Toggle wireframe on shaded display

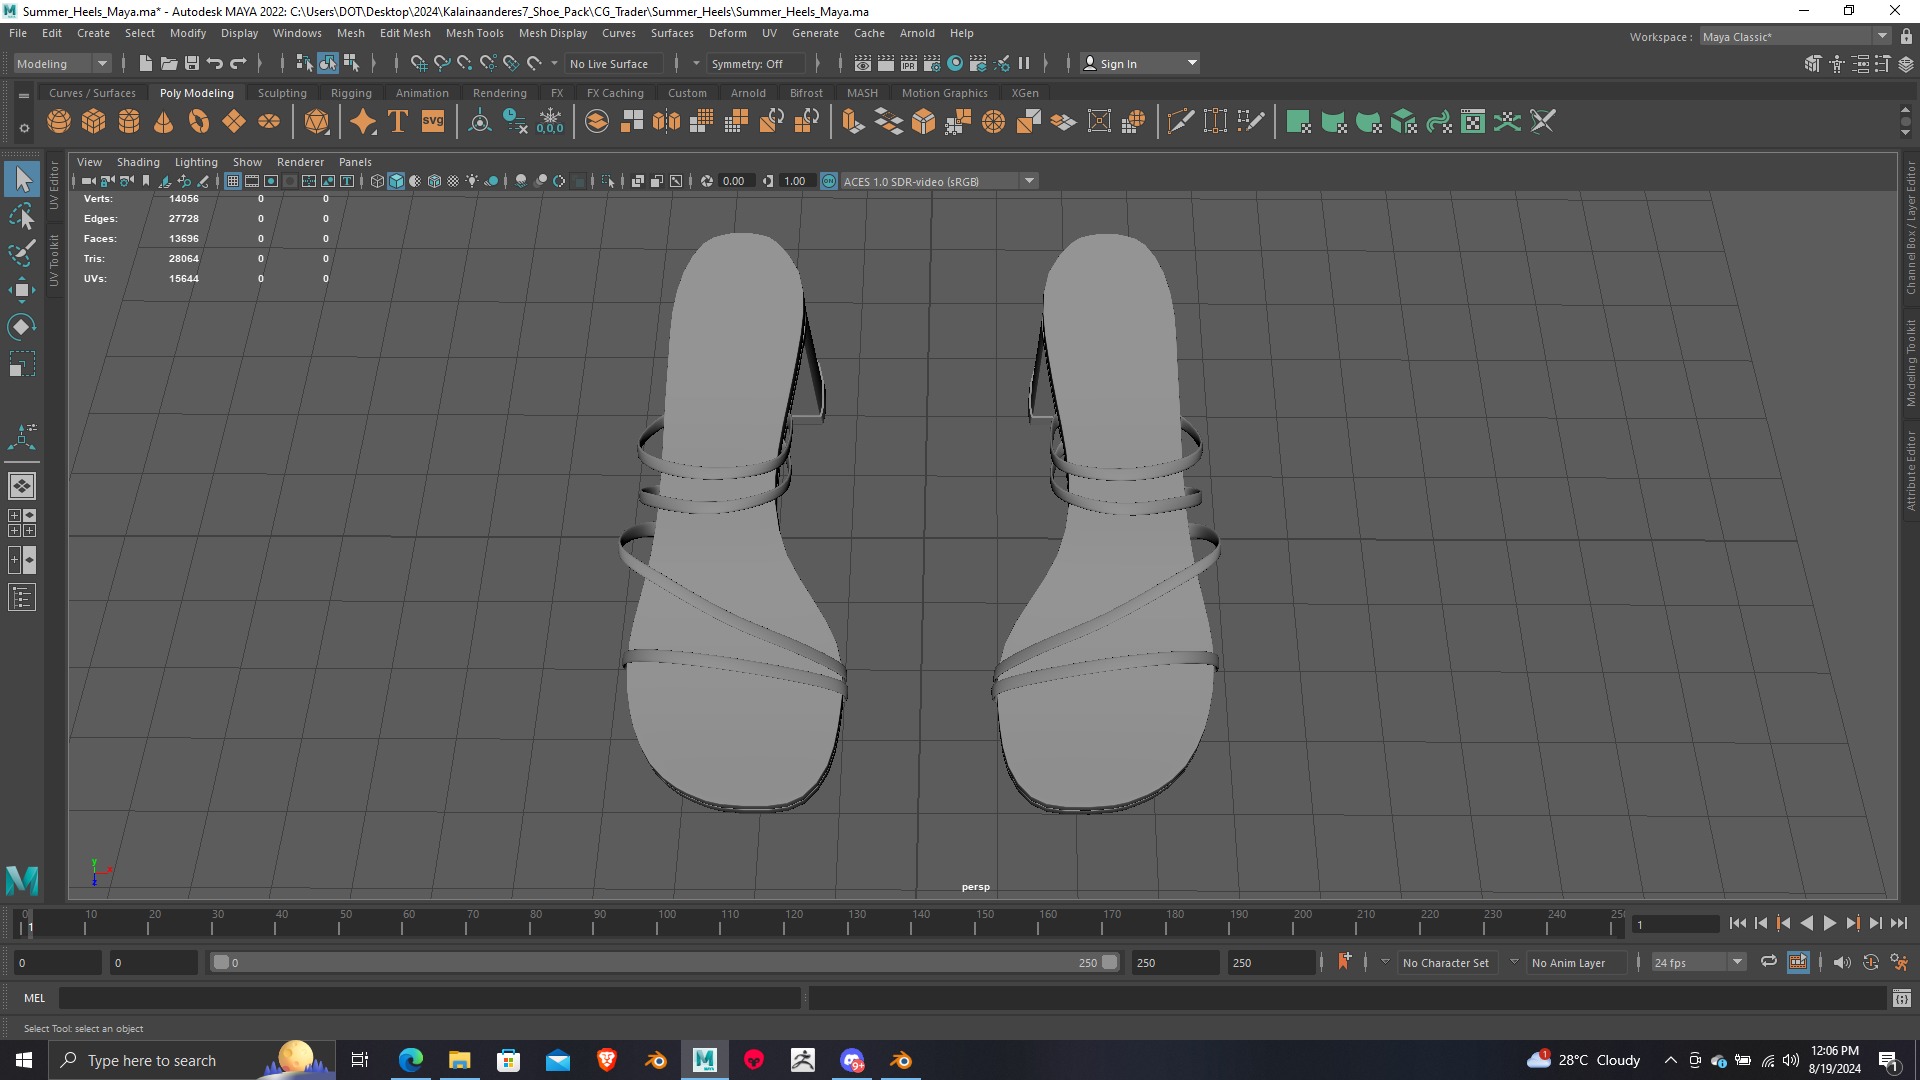click(x=434, y=181)
